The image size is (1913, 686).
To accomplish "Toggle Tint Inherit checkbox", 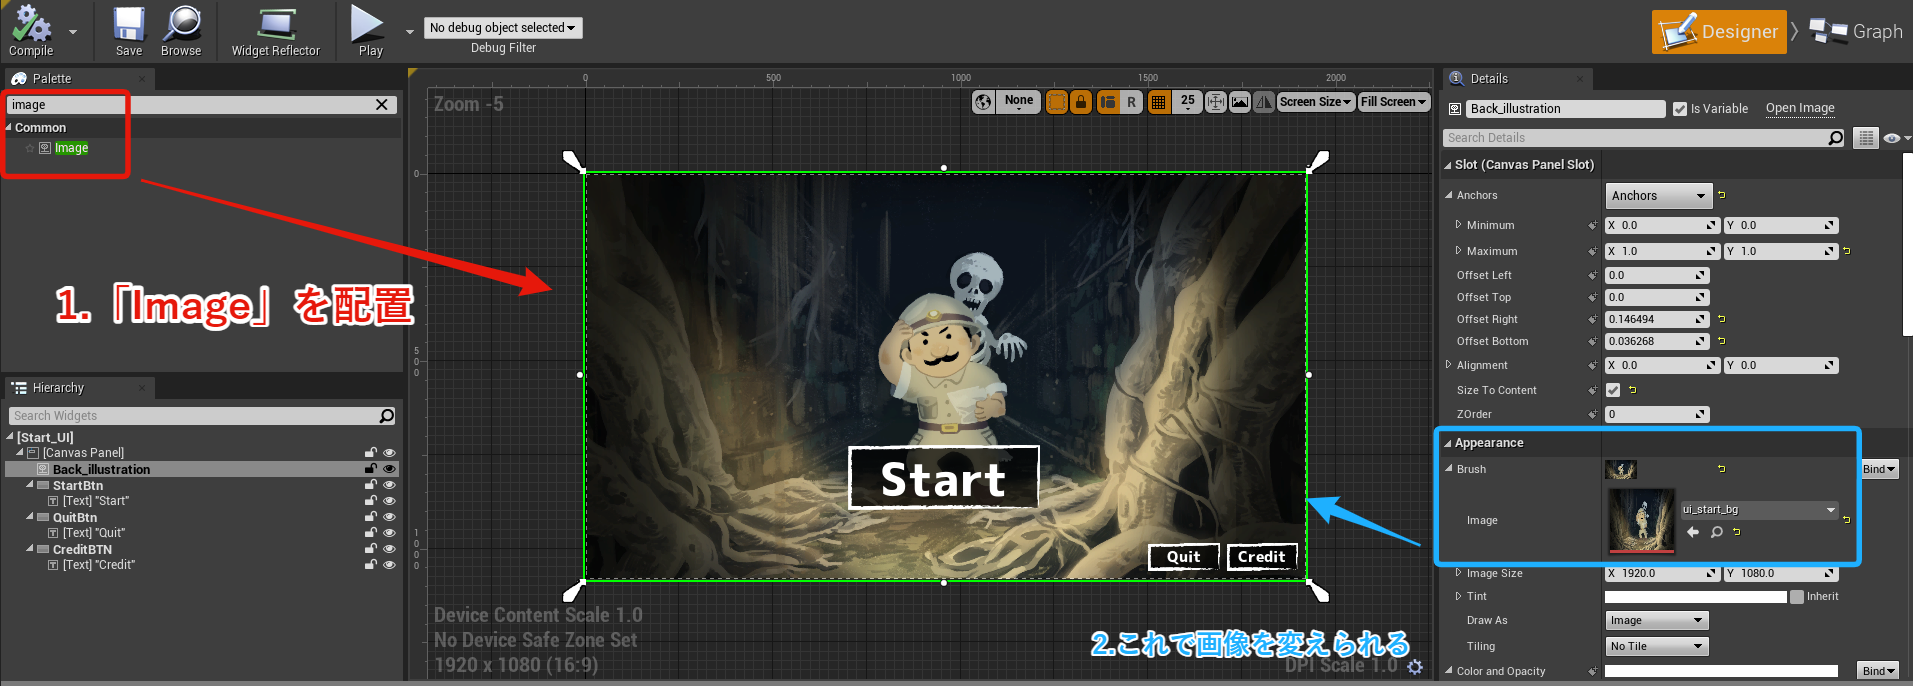I will point(1797,597).
